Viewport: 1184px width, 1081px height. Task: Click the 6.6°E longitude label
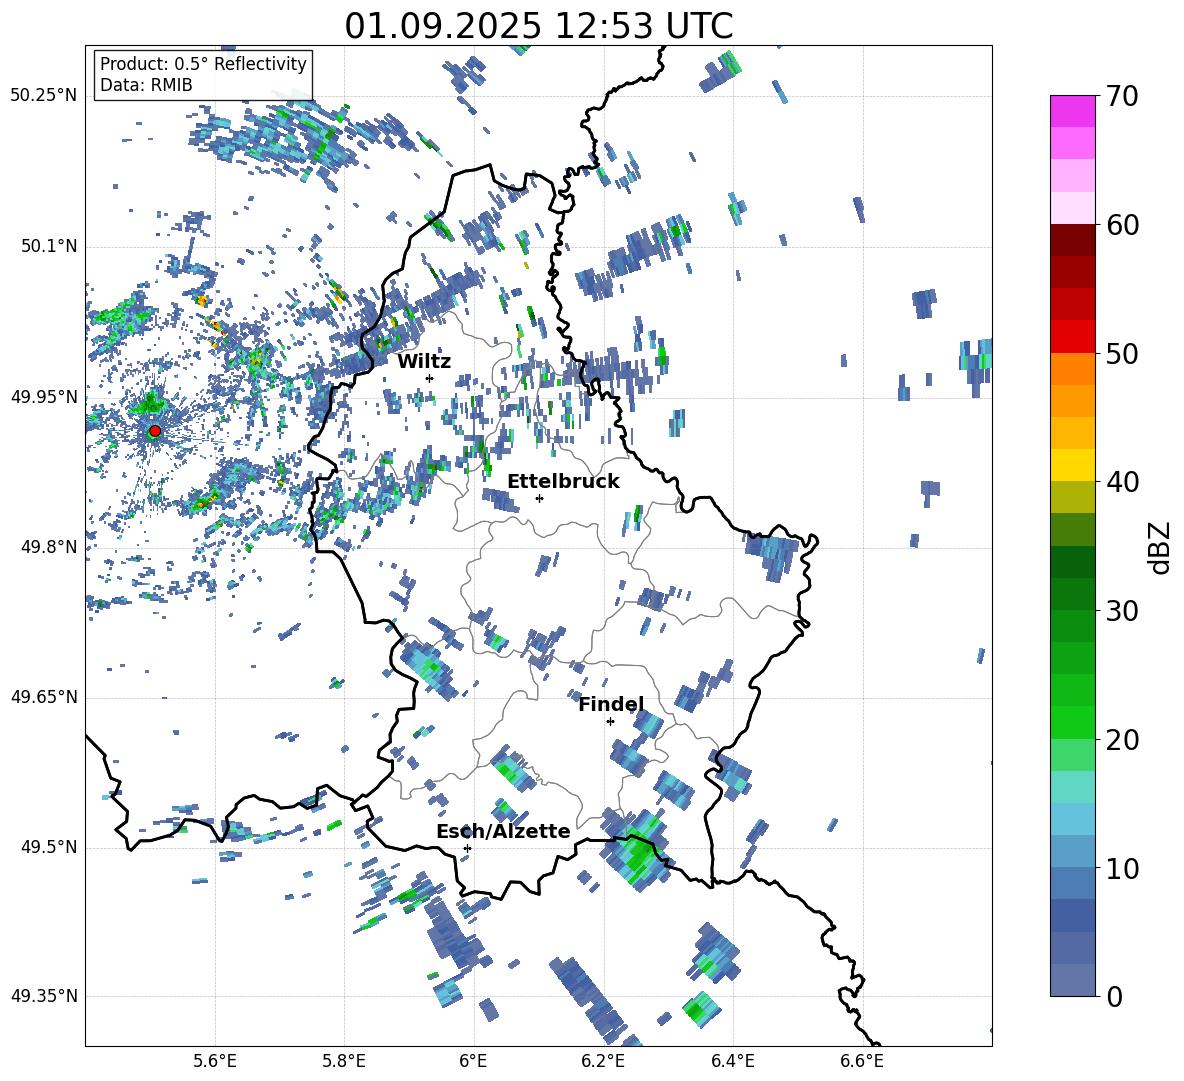(862, 1061)
